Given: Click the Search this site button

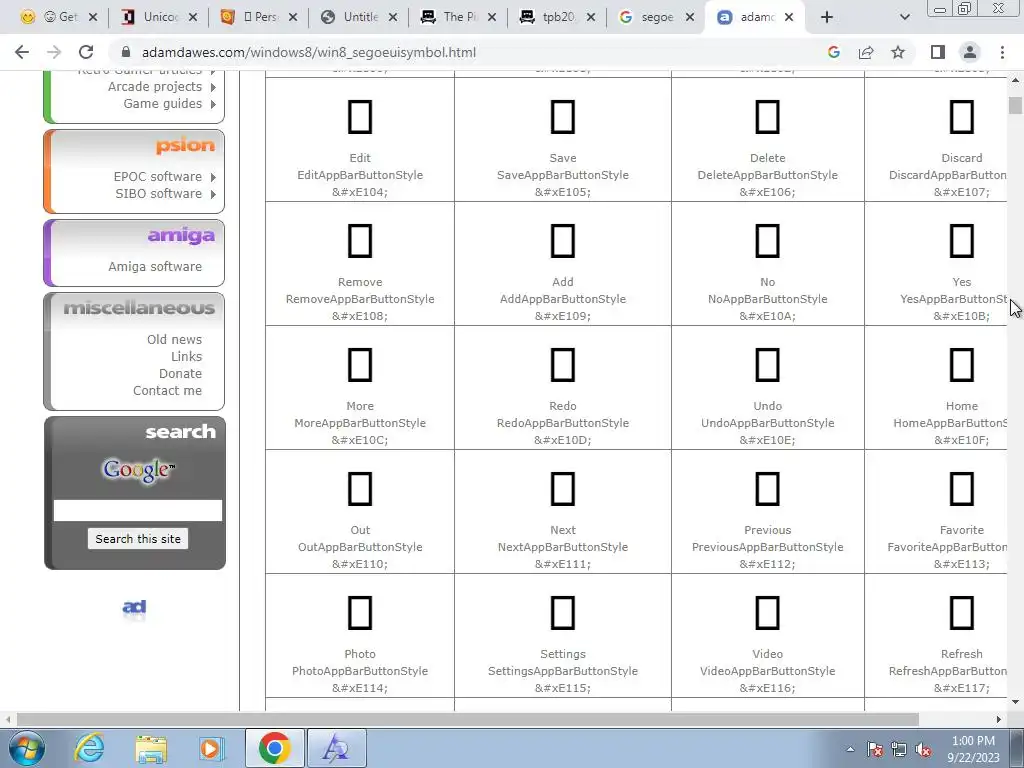Looking at the screenshot, I should 138,539.
